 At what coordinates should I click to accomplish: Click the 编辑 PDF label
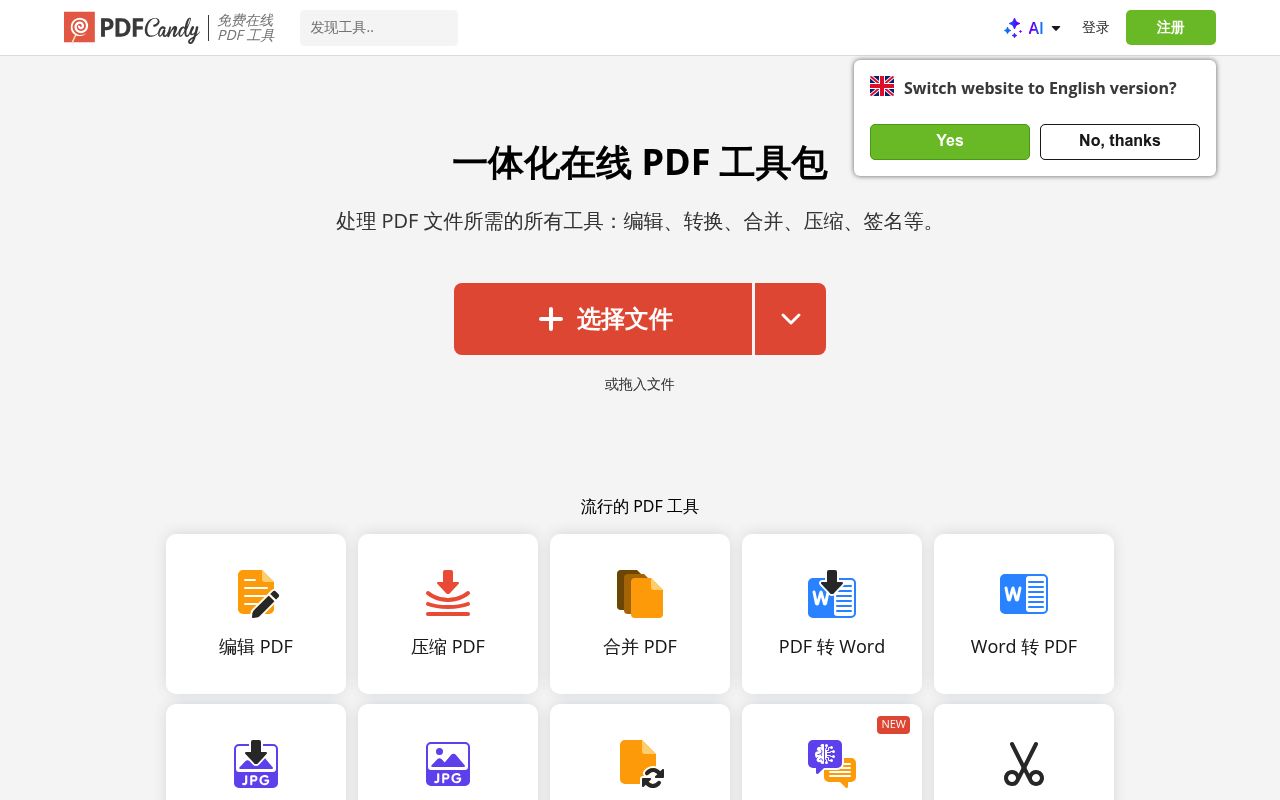tap(256, 647)
